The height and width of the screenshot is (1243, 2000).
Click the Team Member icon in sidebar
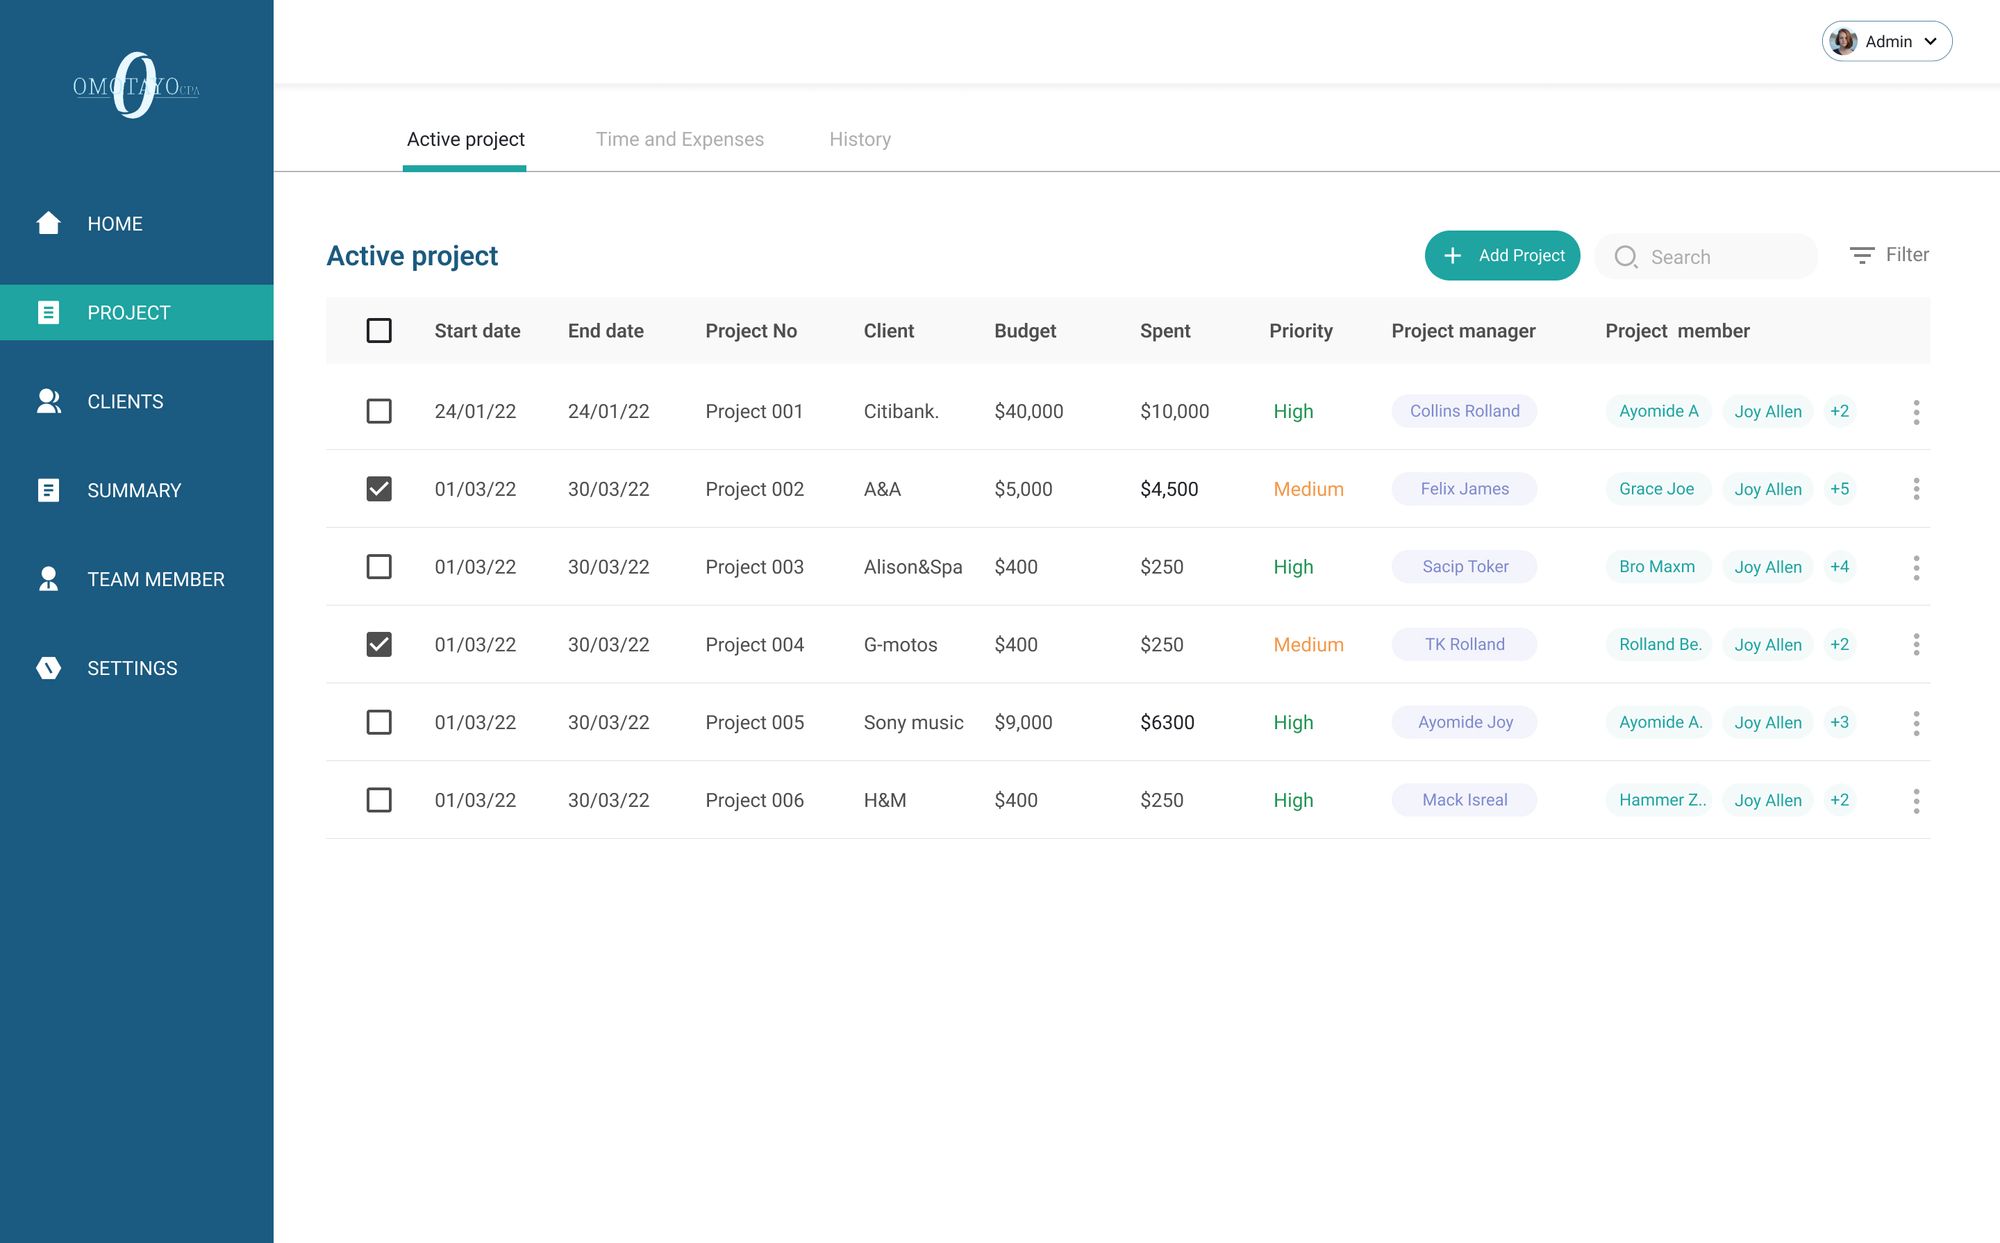pyautogui.click(x=48, y=579)
